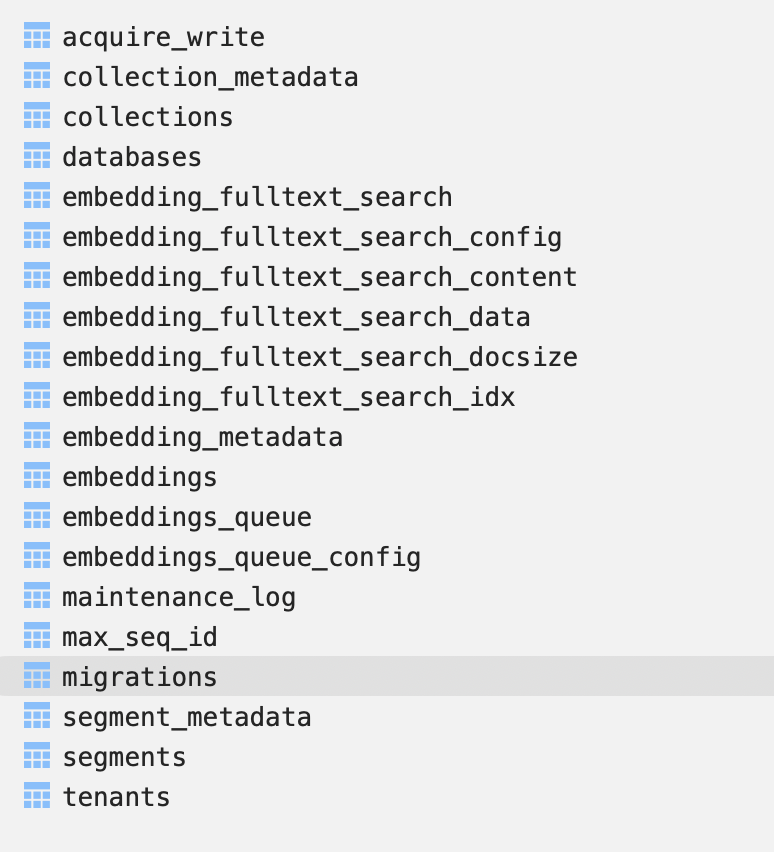Choose the embedding_fulltext_search_content table
Image resolution: width=774 pixels, height=852 pixels.
tap(320, 277)
